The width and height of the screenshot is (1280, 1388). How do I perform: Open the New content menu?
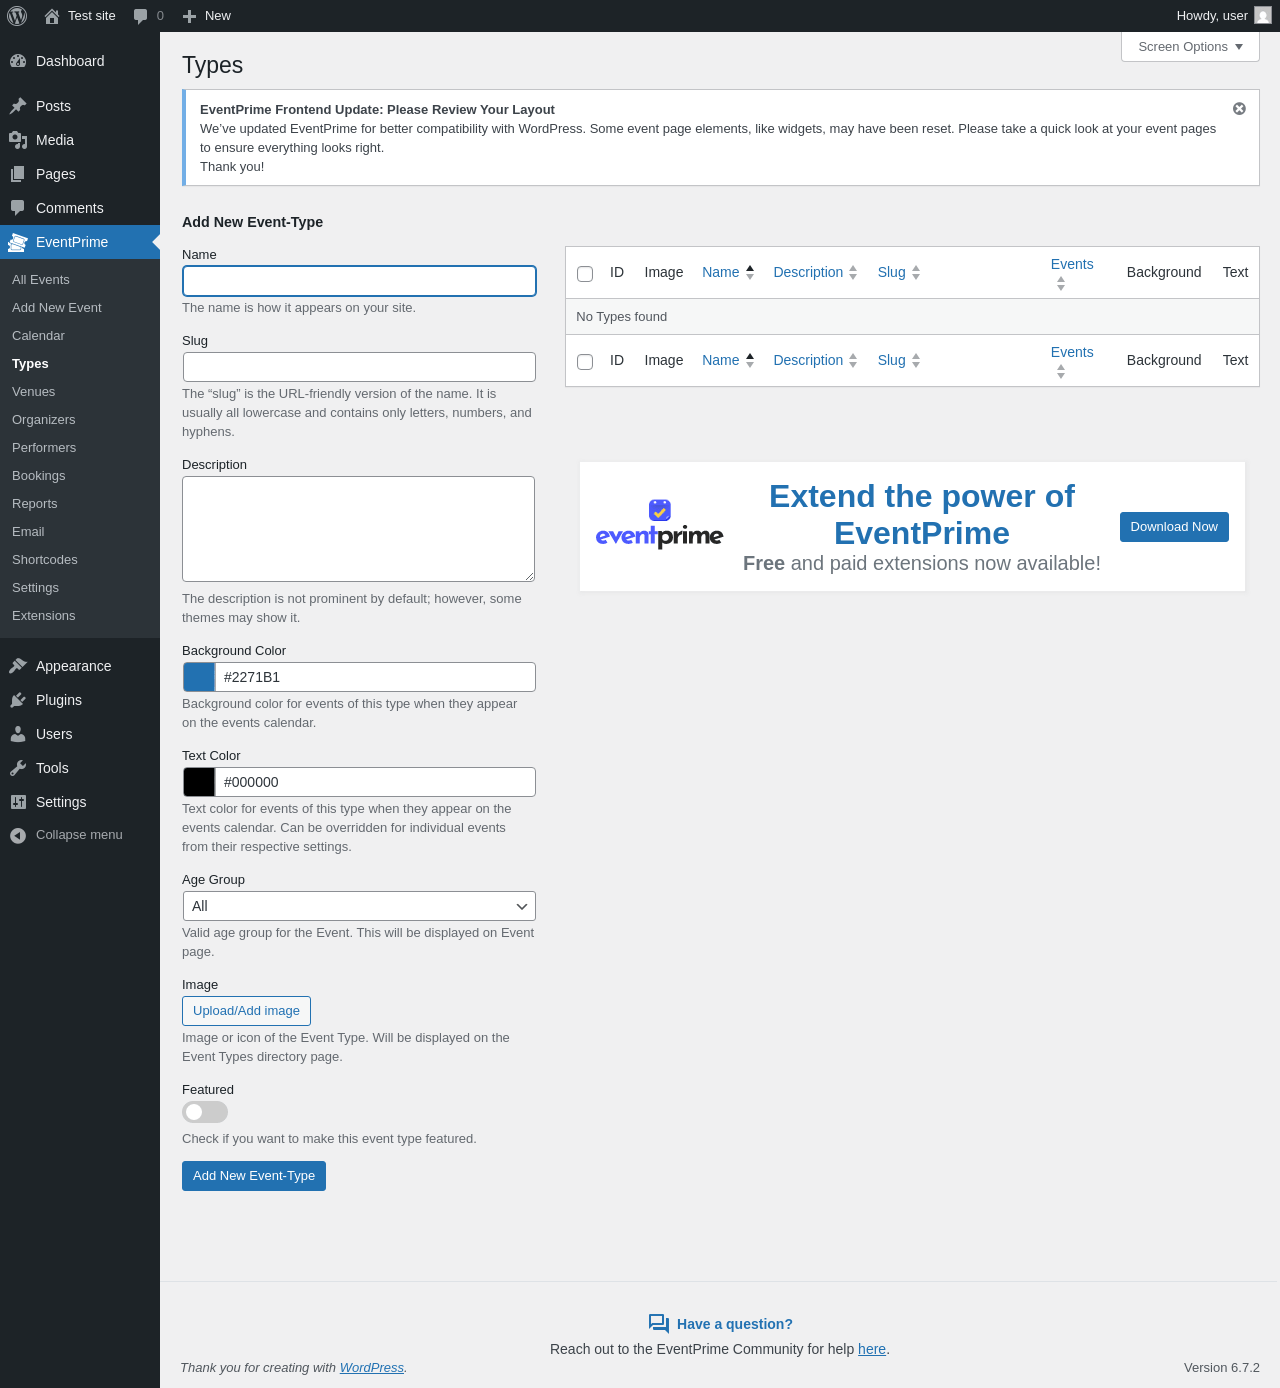(x=207, y=16)
